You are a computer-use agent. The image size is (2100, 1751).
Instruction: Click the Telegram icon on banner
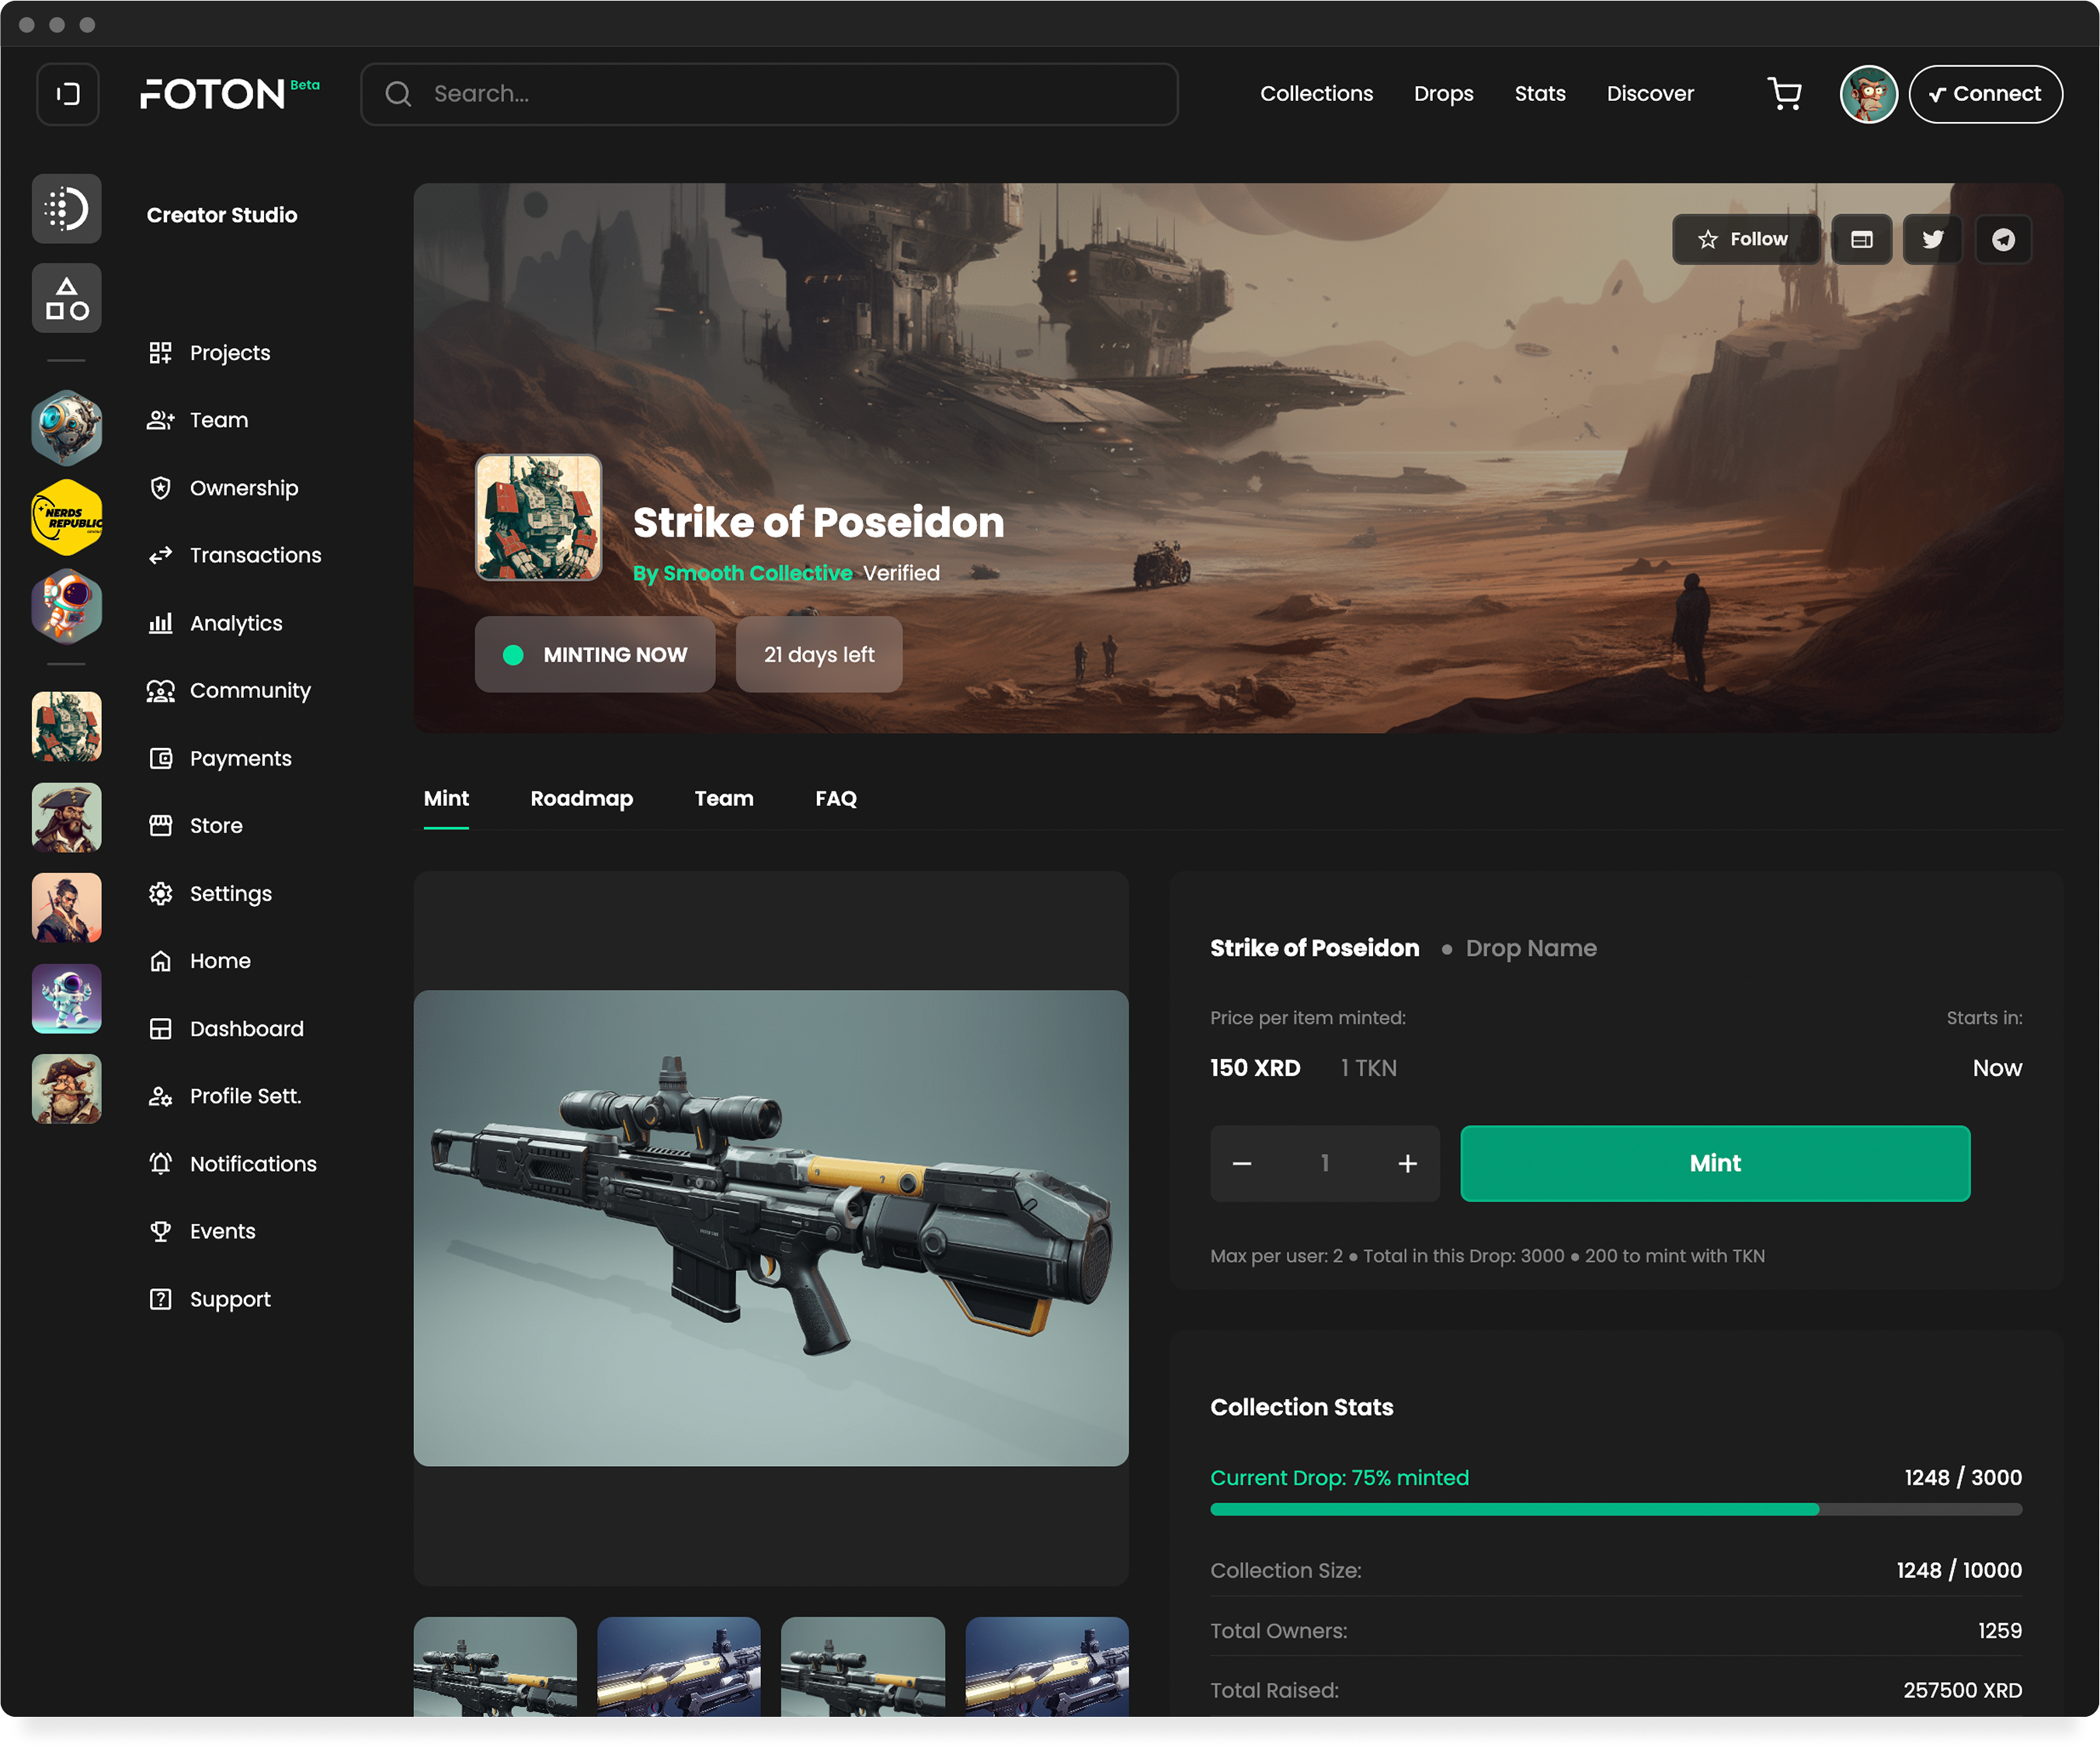(x=2003, y=239)
